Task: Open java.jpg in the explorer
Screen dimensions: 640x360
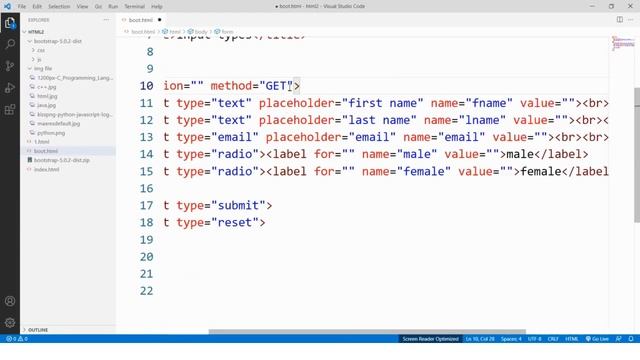Action: pos(46,105)
